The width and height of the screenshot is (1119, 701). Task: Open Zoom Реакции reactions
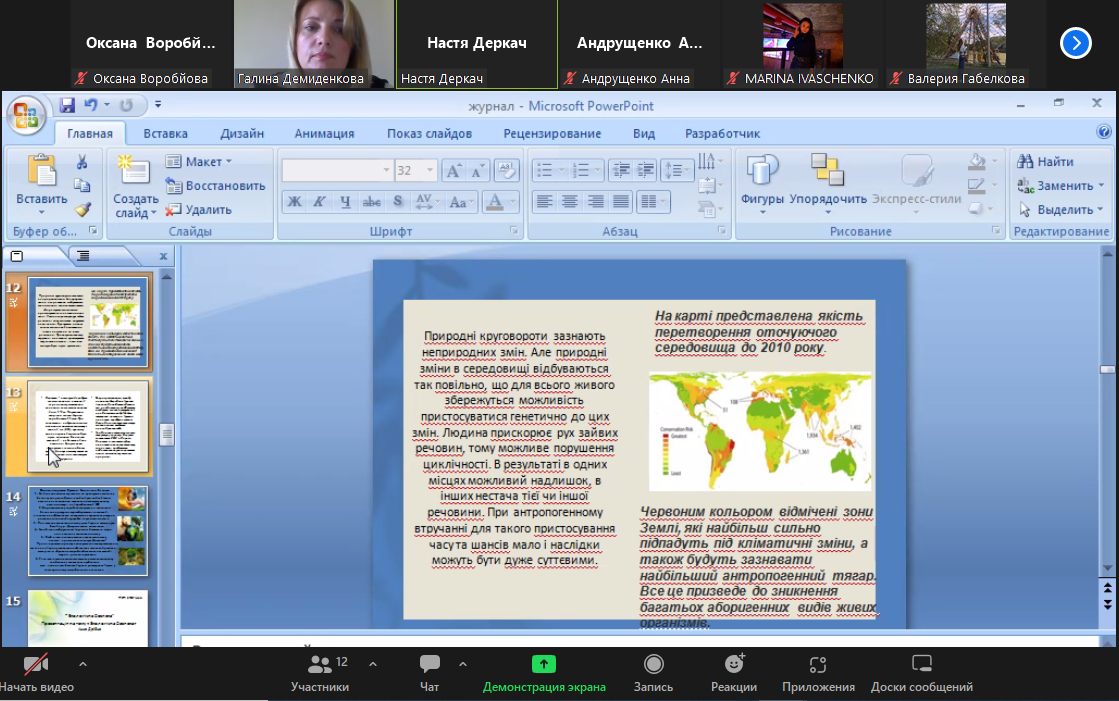[x=733, y=671]
